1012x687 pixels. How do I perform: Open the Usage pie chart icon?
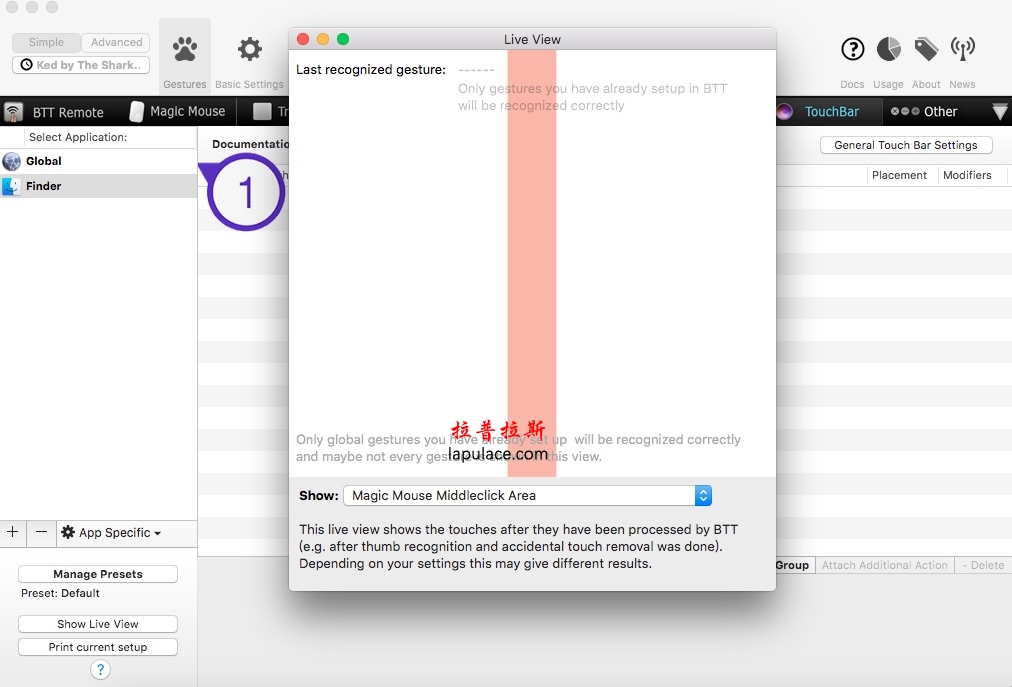(889, 49)
